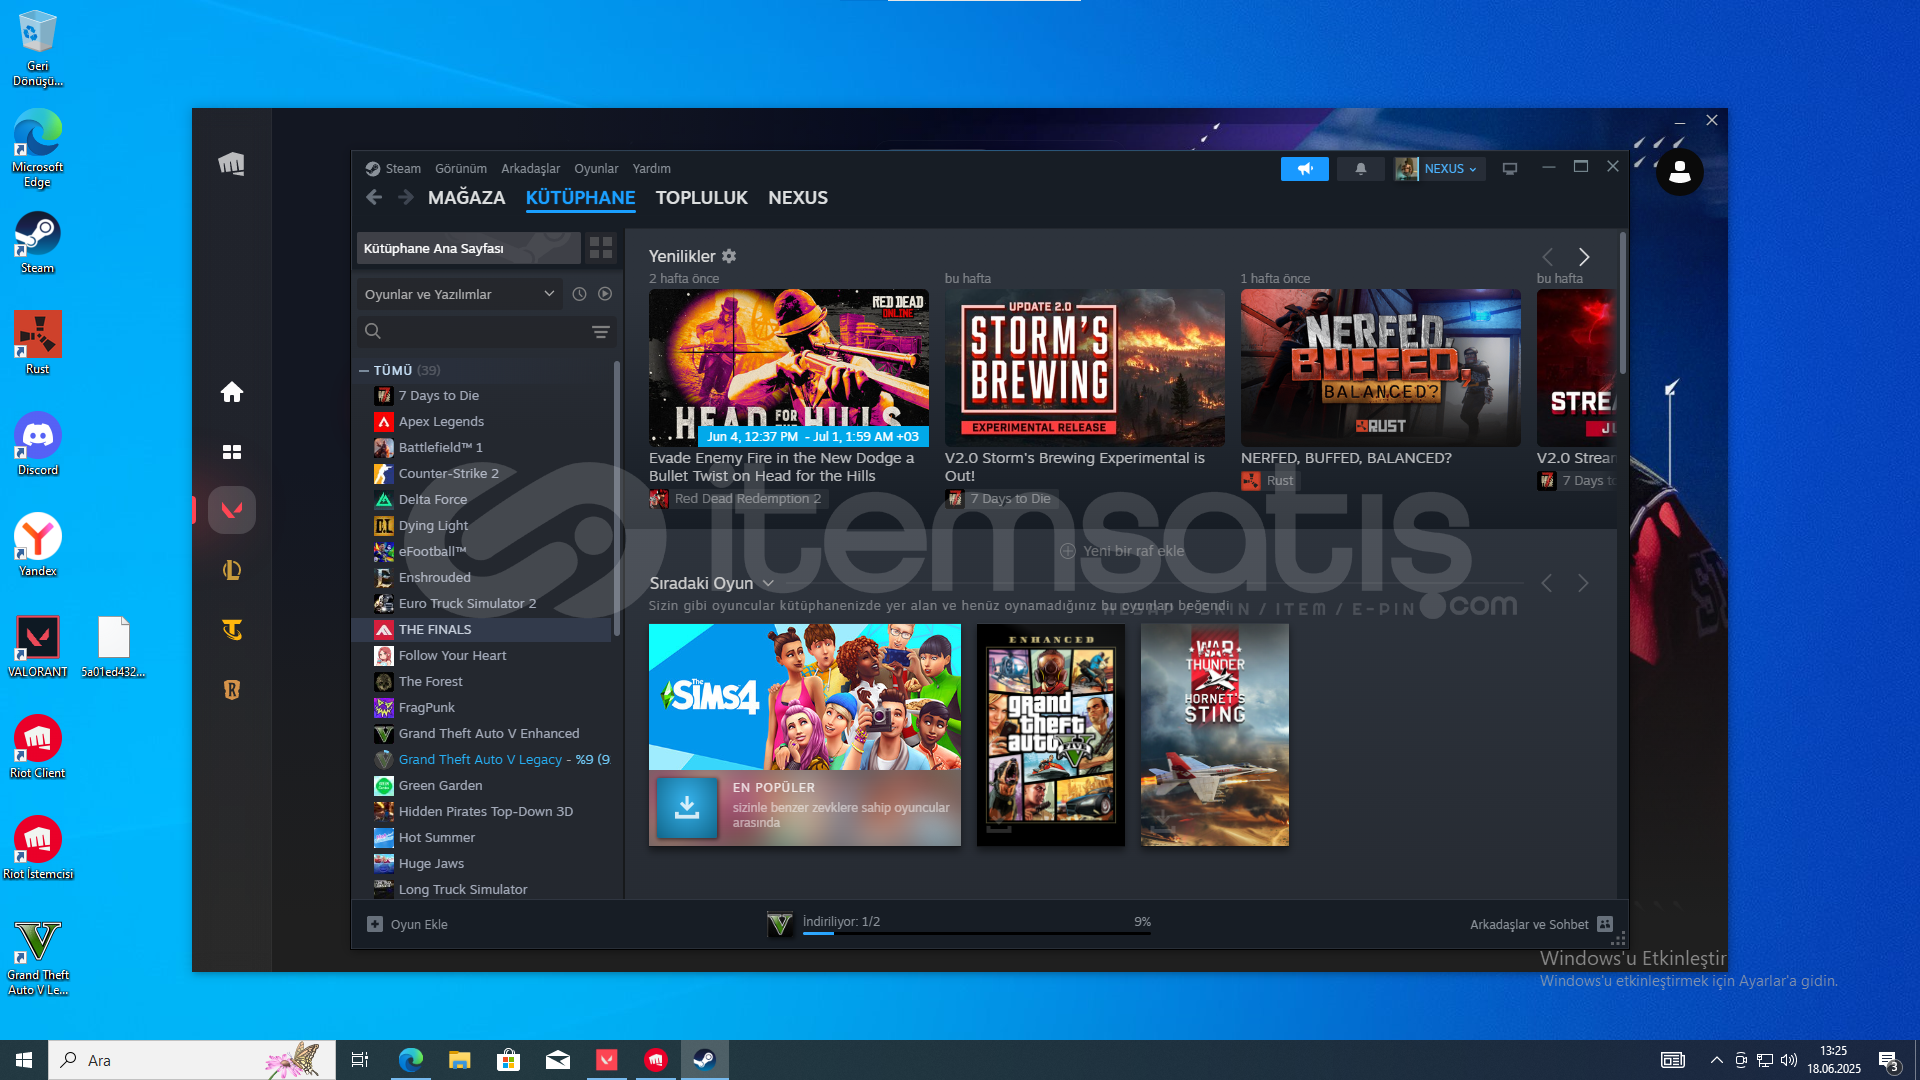The width and height of the screenshot is (1920, 1080).
Task: Click Yeni bir raf ekle
Action: tap(1122, 551)
